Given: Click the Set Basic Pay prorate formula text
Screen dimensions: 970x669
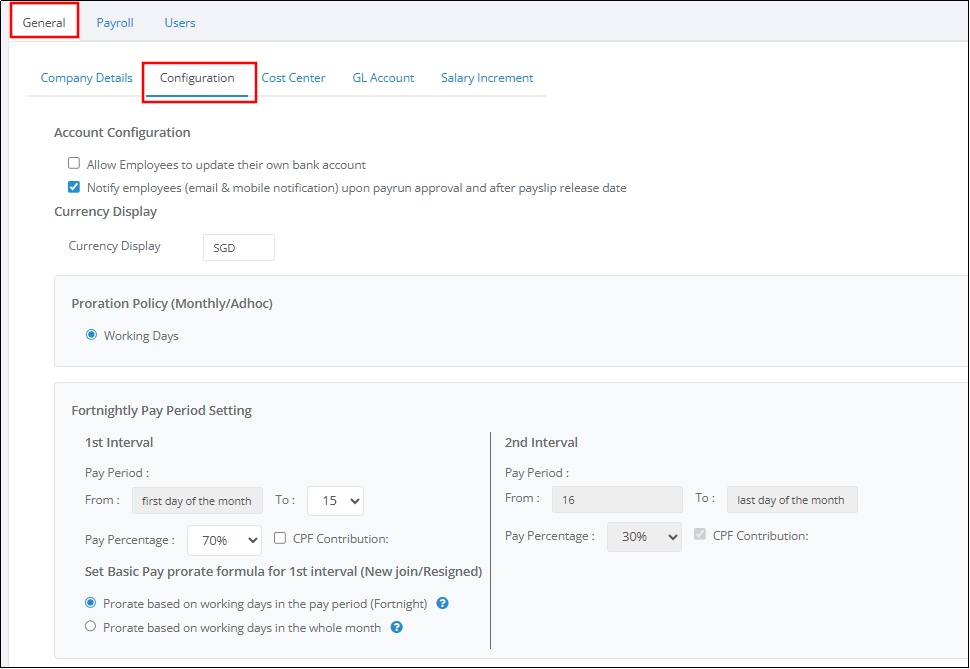Looking at the screenshot, I should (x=283, y=571).
